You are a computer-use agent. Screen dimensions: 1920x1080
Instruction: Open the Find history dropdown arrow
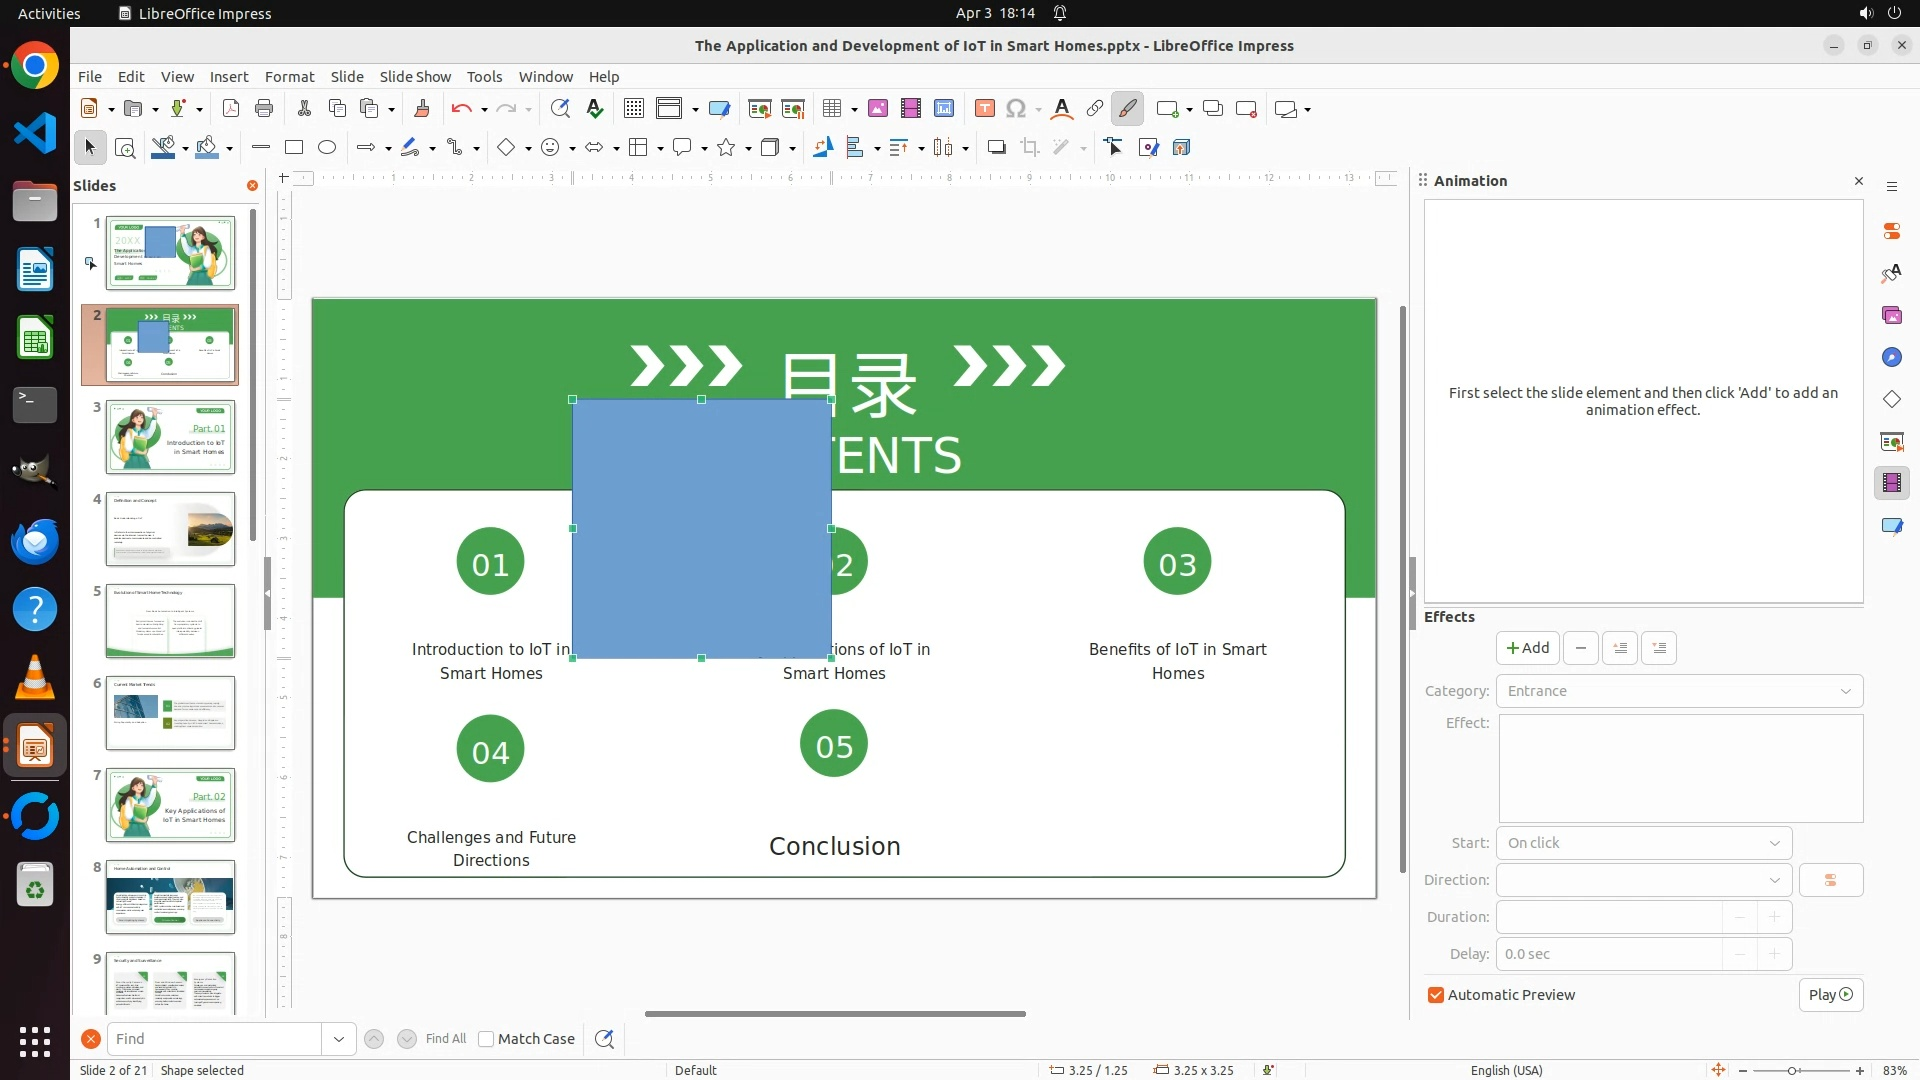tap(338, 1039)
